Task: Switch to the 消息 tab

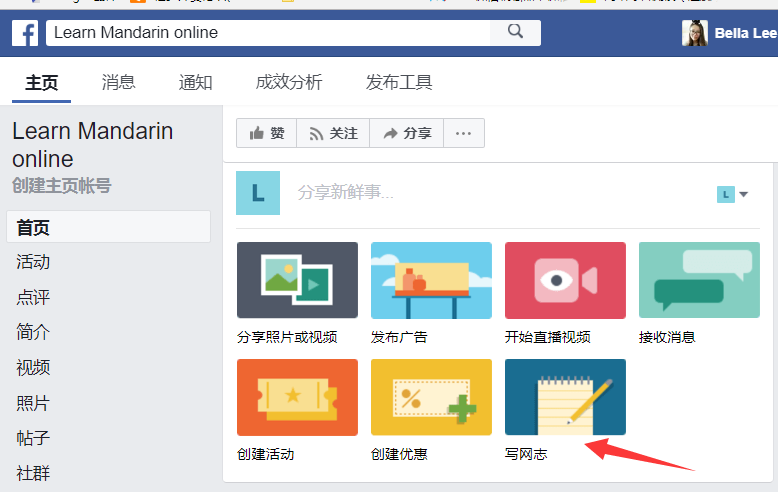Action: coord(118,82)
